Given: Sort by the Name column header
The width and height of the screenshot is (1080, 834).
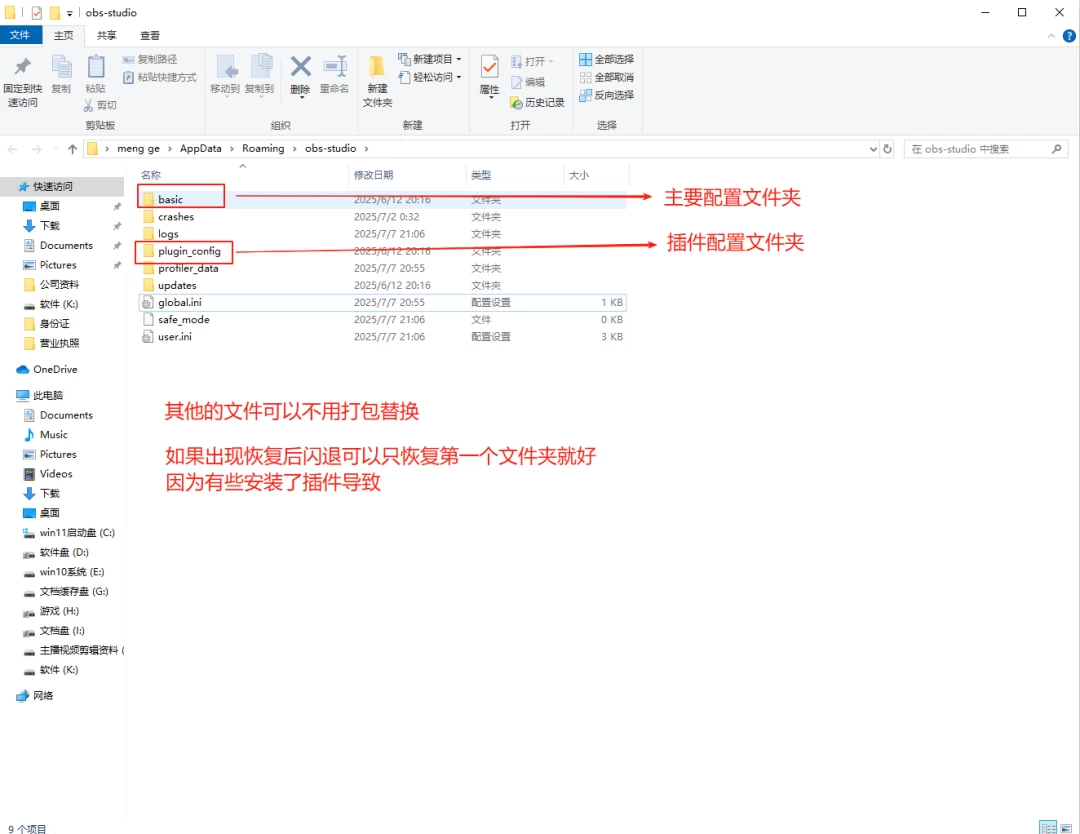Looking at the screenshot, I should click(x=241, y=175).
